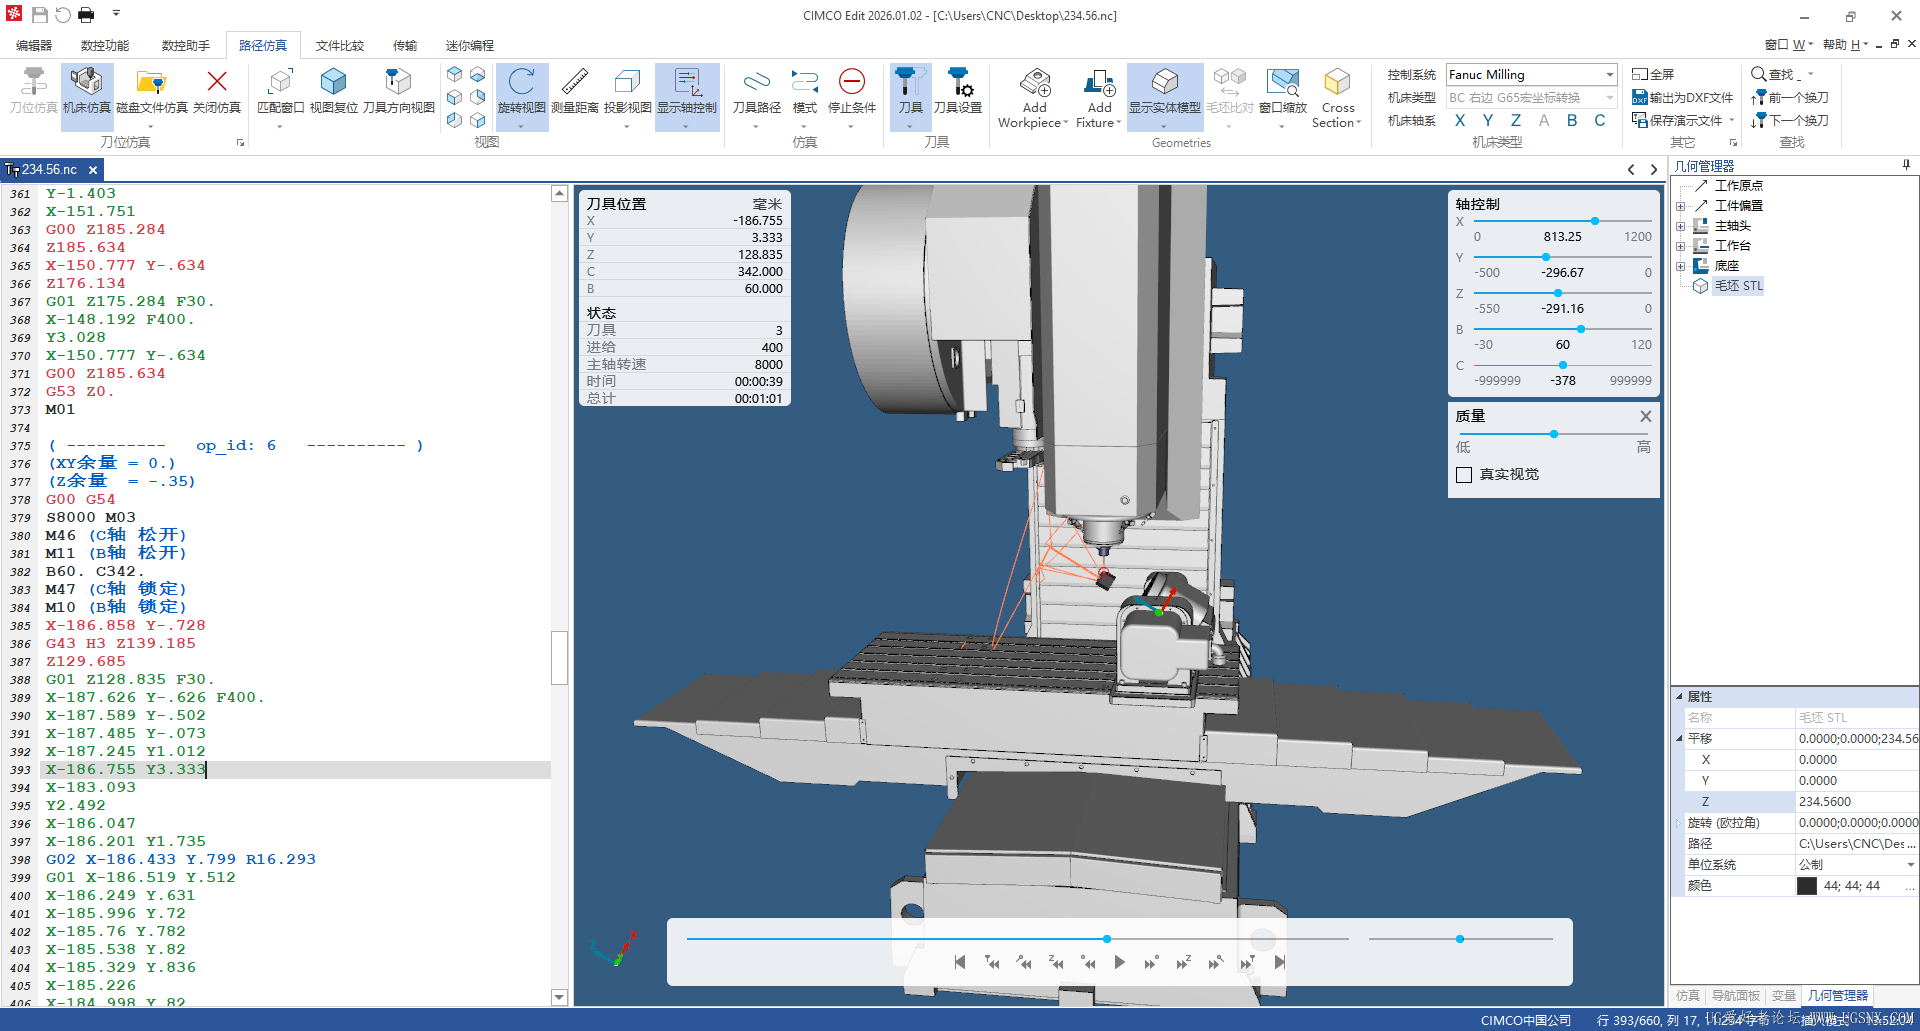Open the 变量 bottom tab
The image size is (1920, 1031).
click(x=1784, y=996)
